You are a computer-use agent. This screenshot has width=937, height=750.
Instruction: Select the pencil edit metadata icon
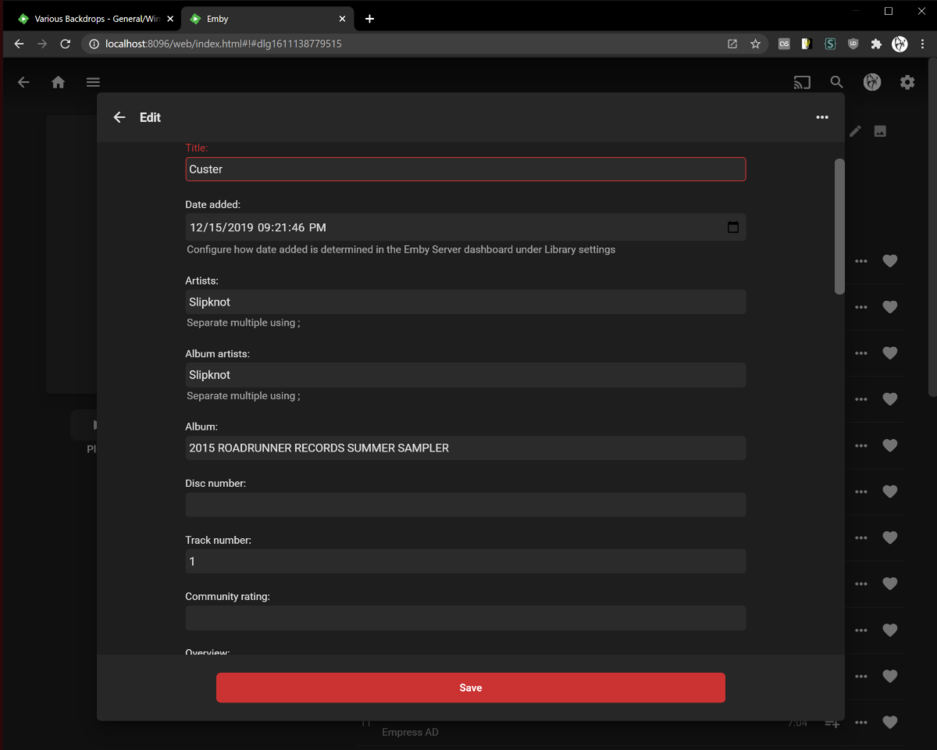[x=855, y=131]
